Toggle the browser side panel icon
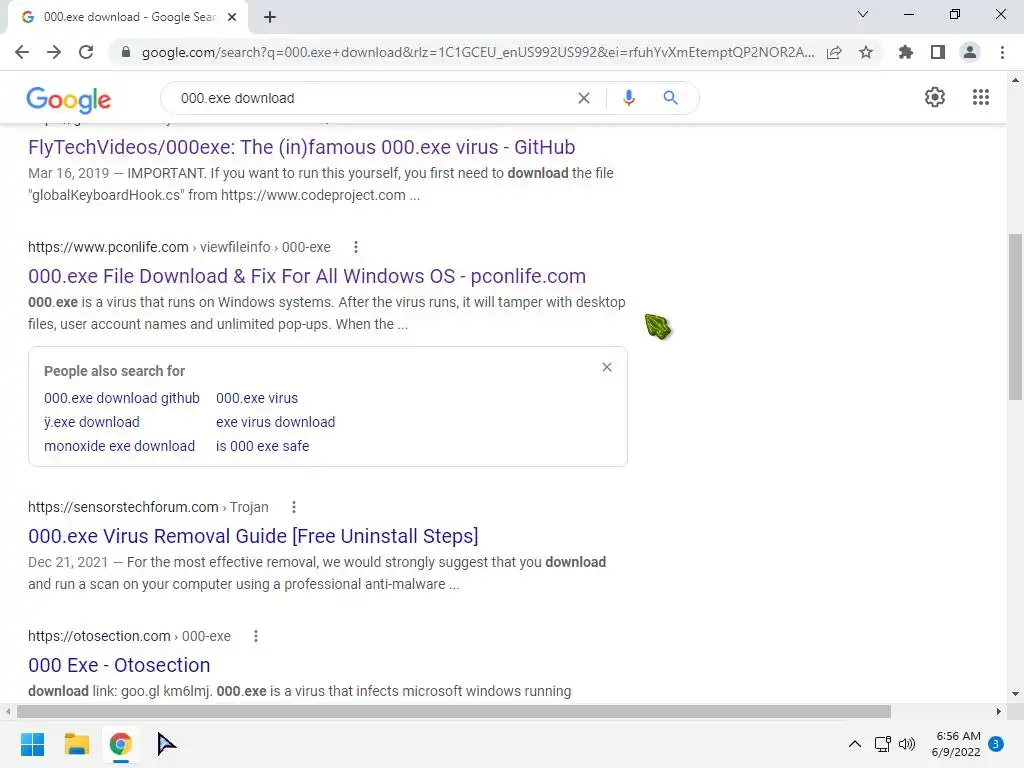The height and width of the screenshot is (768, 1024). [938, 52]
